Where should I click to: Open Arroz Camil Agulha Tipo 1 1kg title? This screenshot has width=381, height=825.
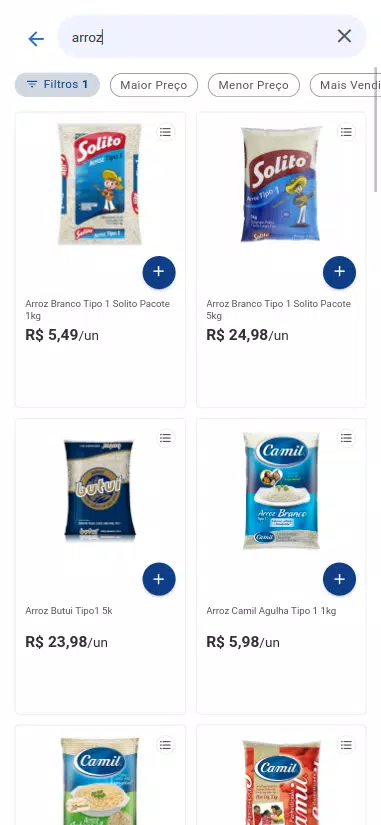271,611
